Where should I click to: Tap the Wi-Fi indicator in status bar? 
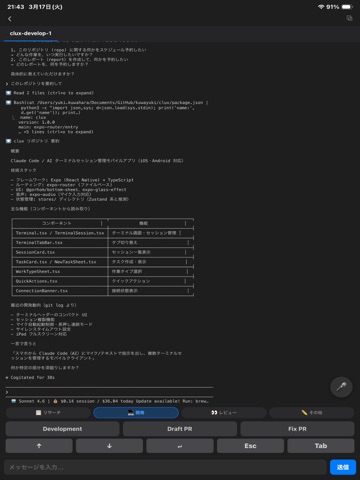click(x=321, y=7)
